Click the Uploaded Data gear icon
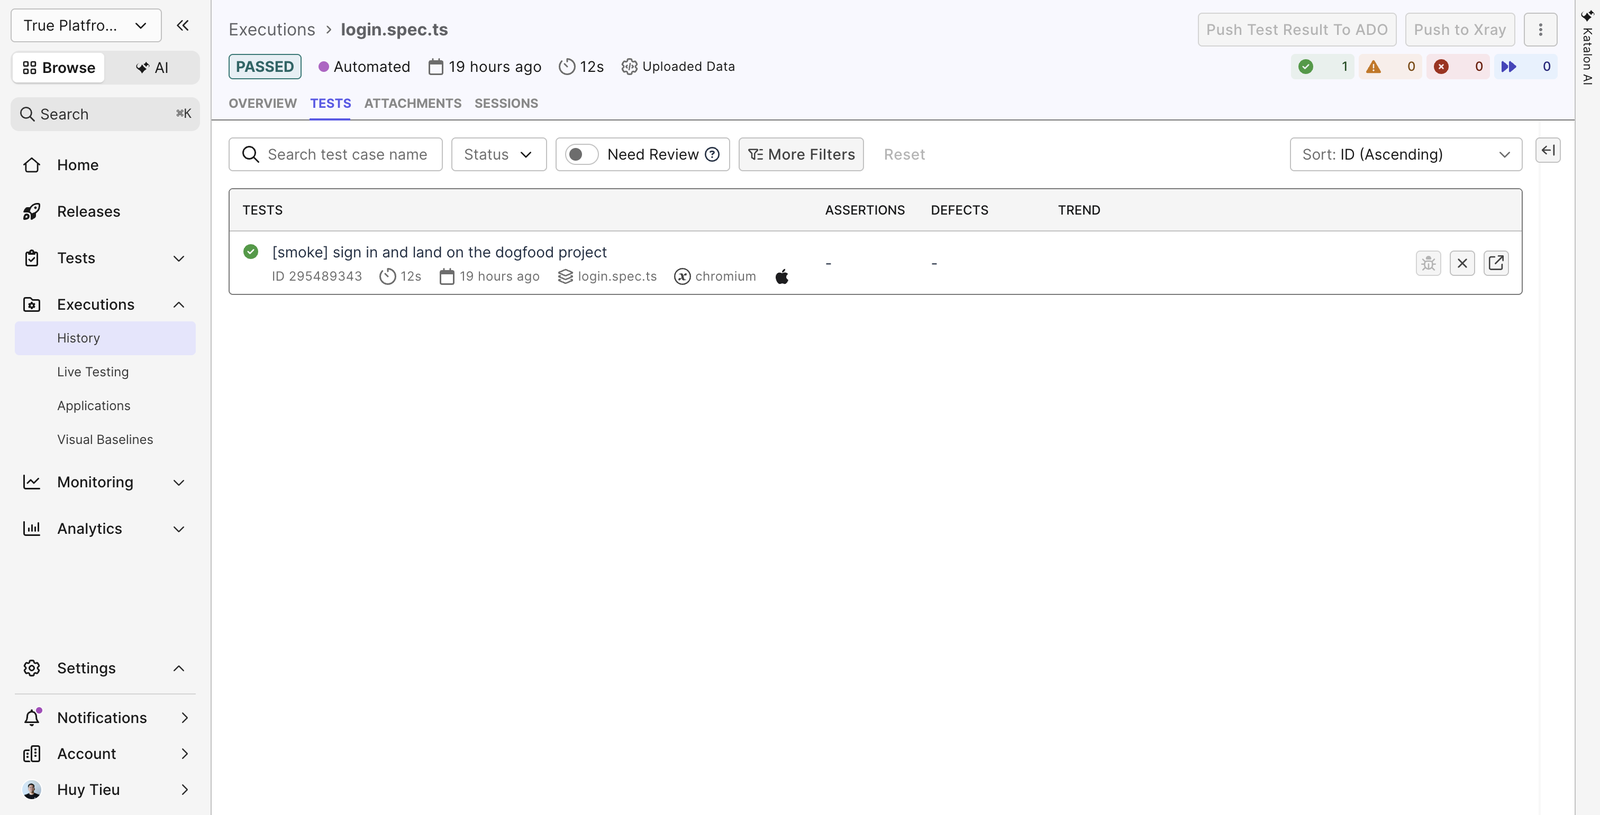Viewport: 1600px width, 815px height. [x=629, y=67]
